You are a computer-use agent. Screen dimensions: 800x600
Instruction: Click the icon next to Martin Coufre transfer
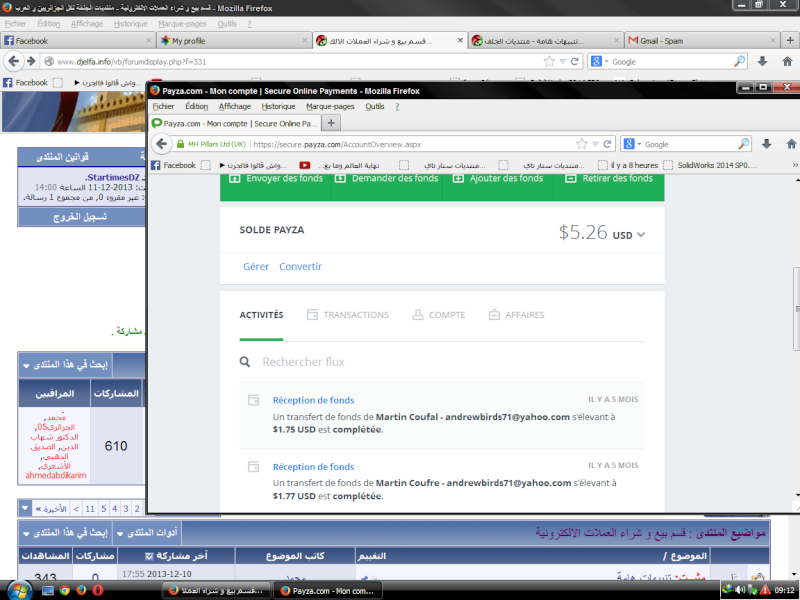[254, 466]
